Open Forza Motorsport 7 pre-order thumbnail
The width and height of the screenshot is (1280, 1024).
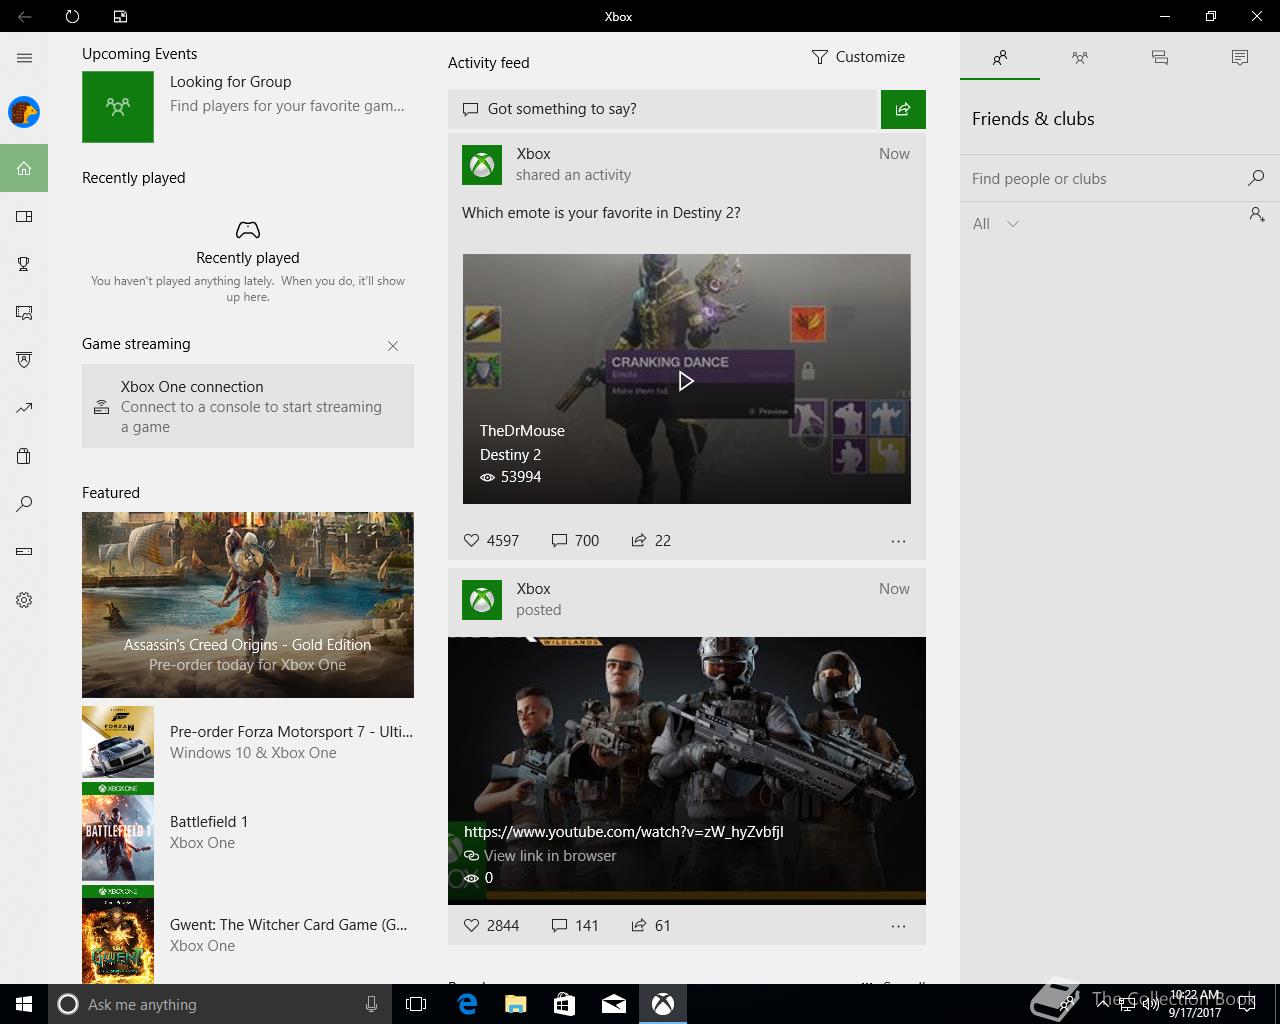(118, 742)
